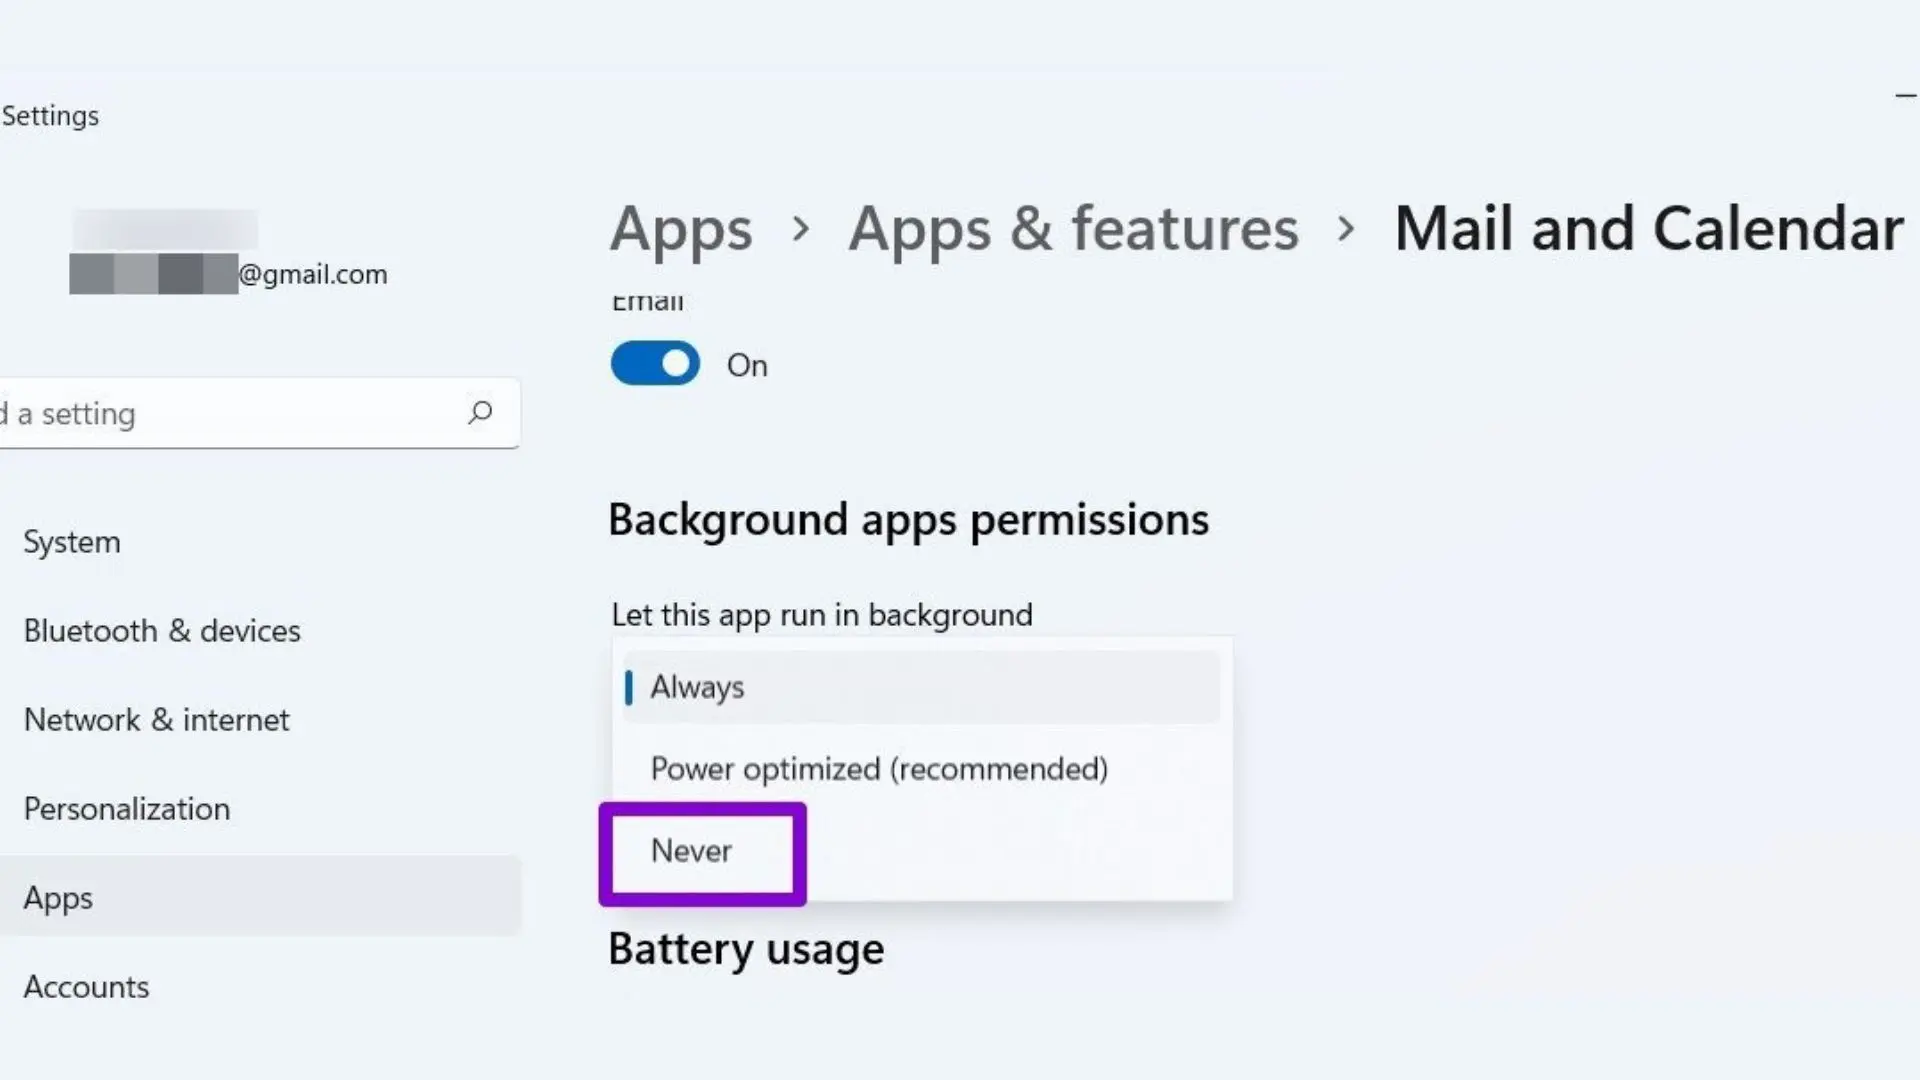Image resolution: width=1920 pixels, height=1080 pixels.
Task: Click the search magnifier icon
Action: 480,412
